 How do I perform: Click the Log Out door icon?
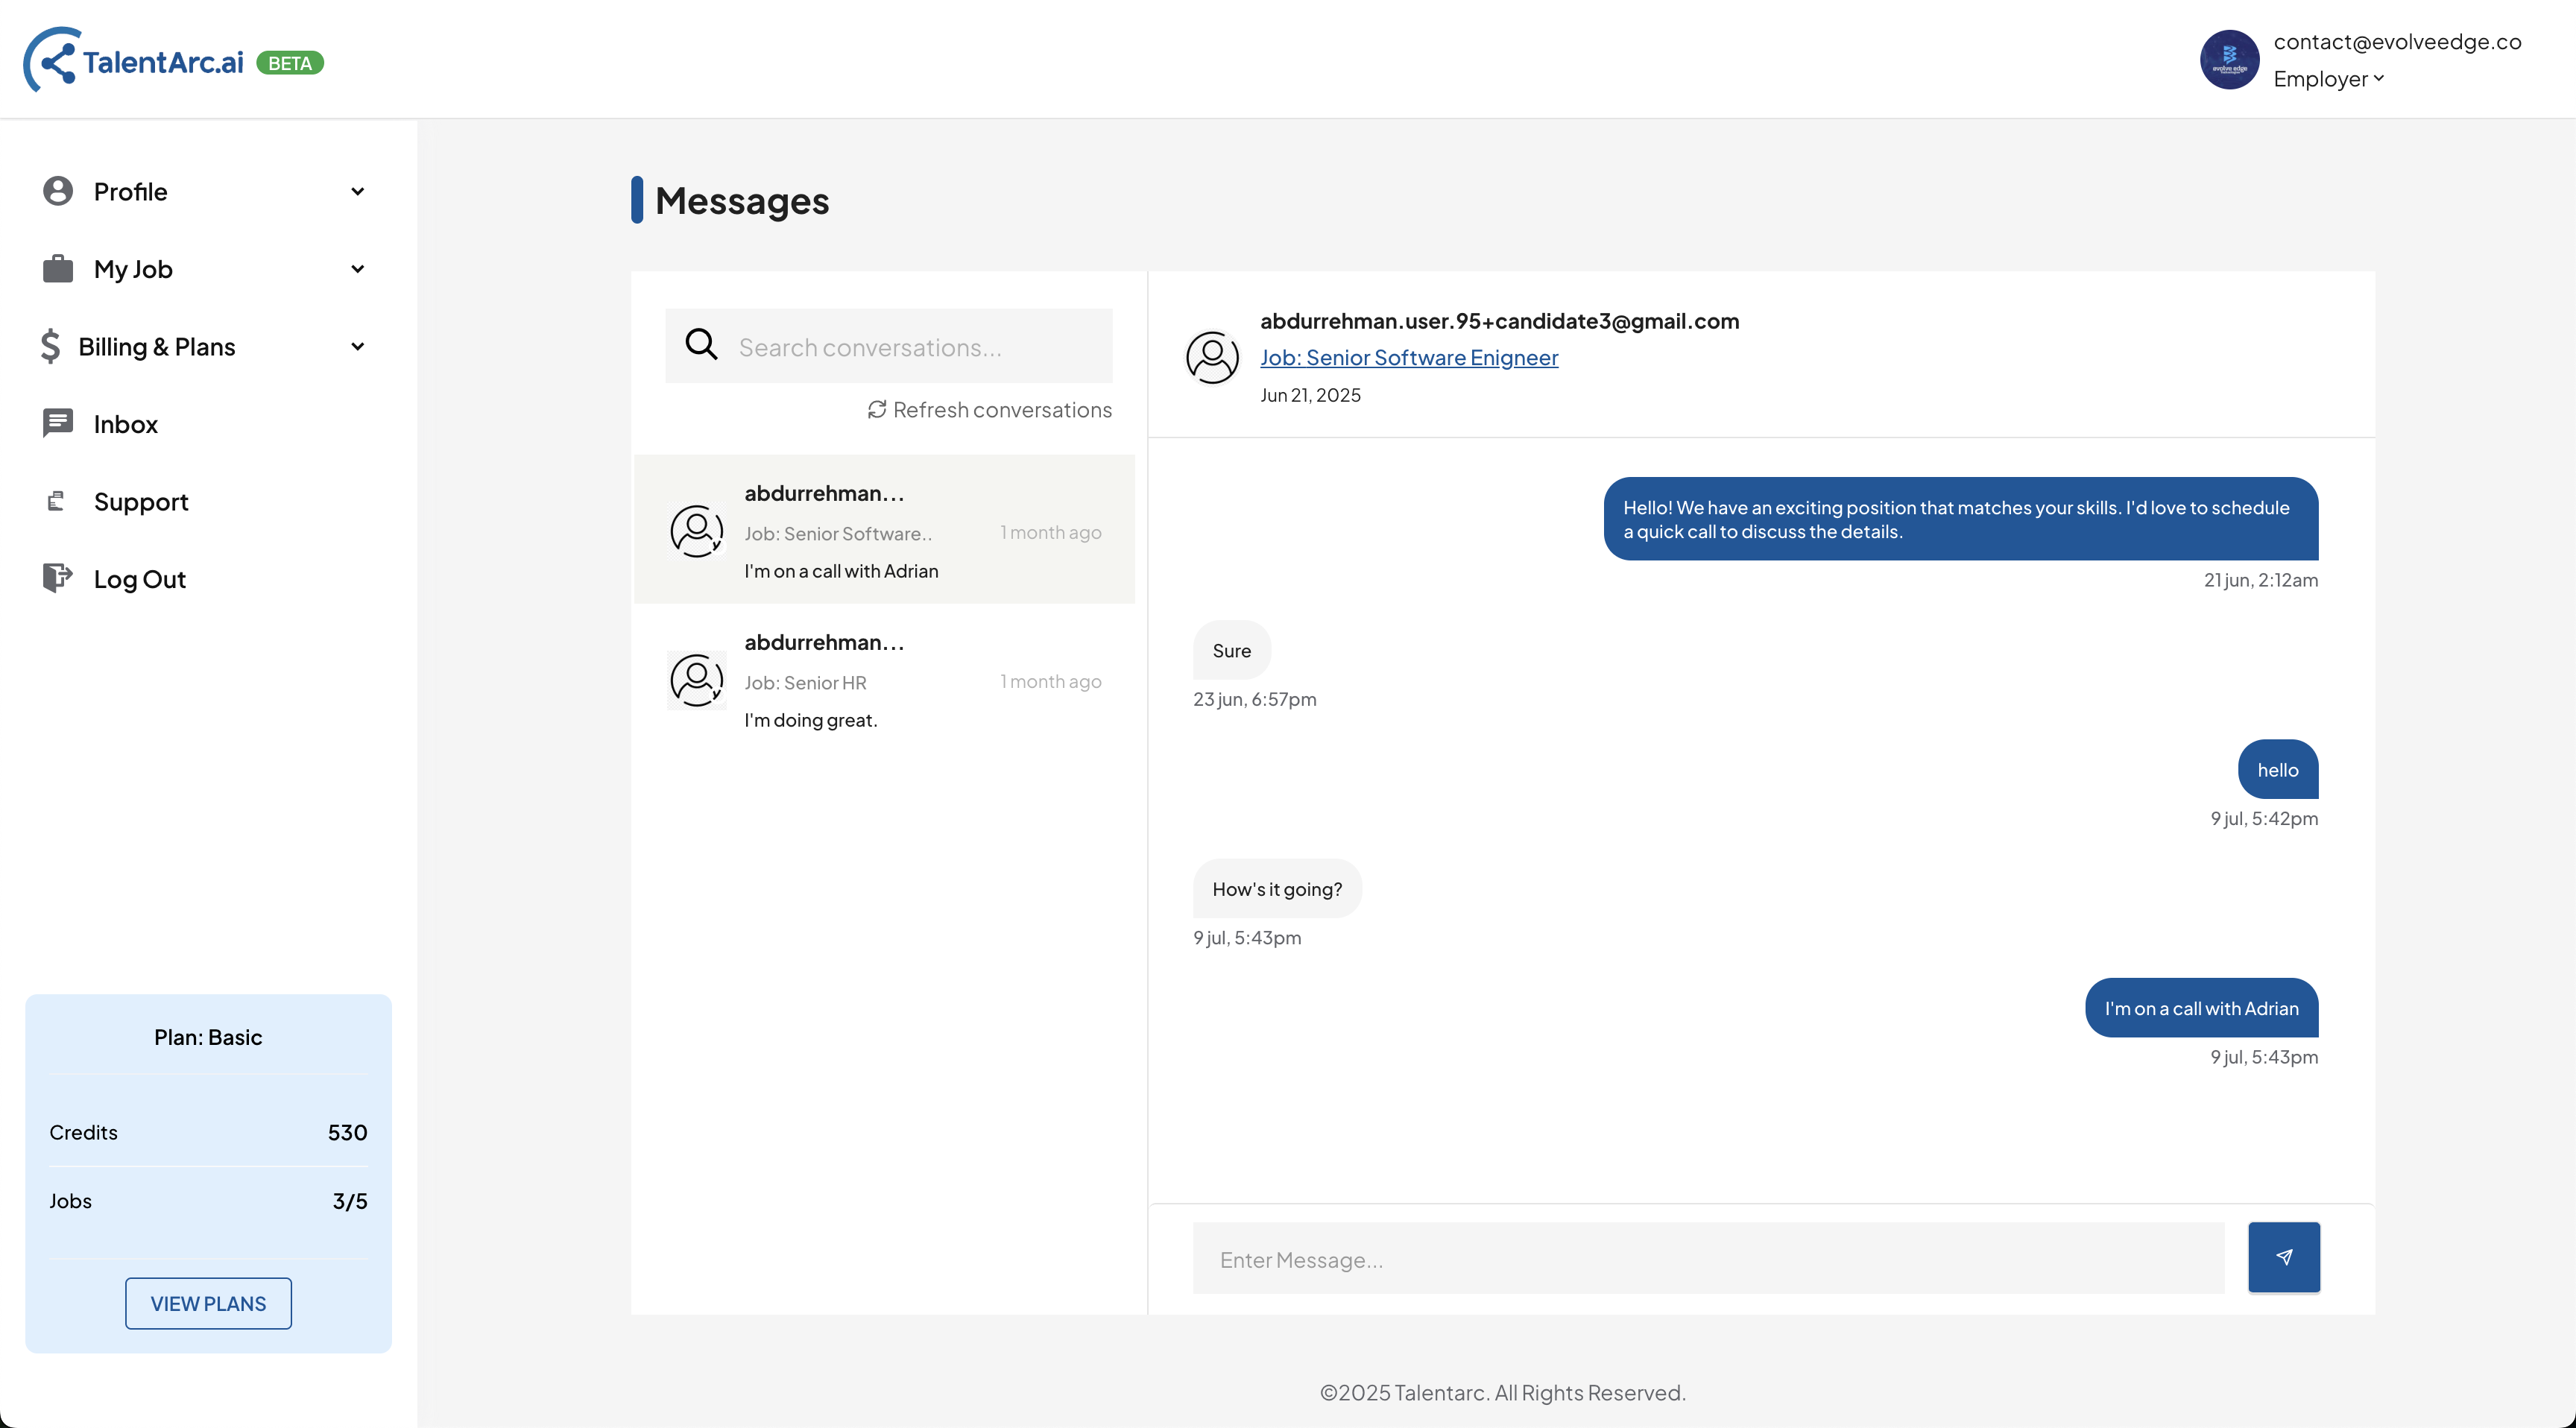pyautogui.click(x=58, y=578)
